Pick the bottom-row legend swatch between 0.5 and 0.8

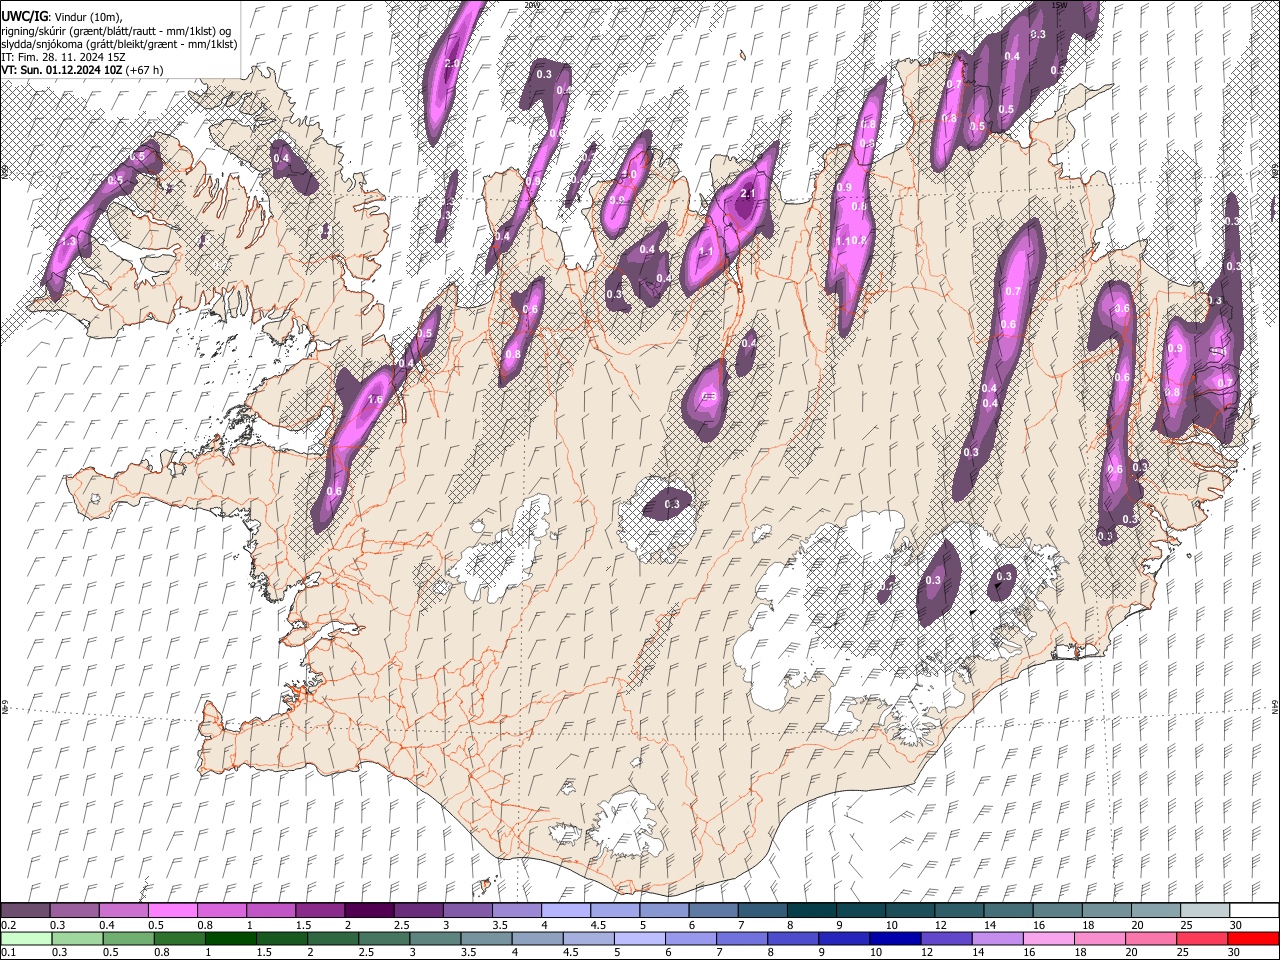128,938
